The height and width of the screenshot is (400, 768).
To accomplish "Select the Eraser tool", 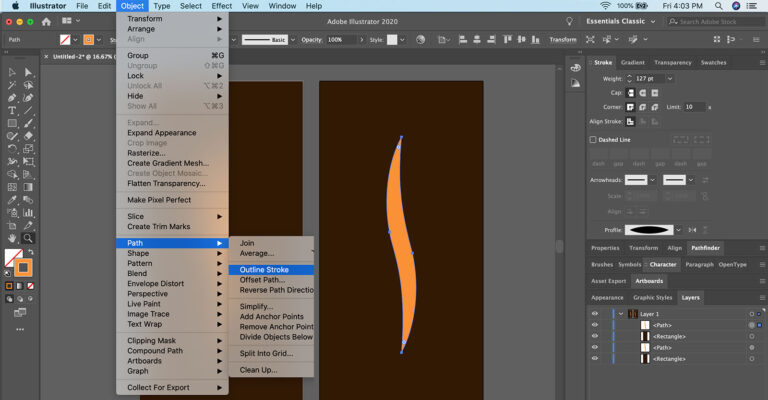I will 28,136.
